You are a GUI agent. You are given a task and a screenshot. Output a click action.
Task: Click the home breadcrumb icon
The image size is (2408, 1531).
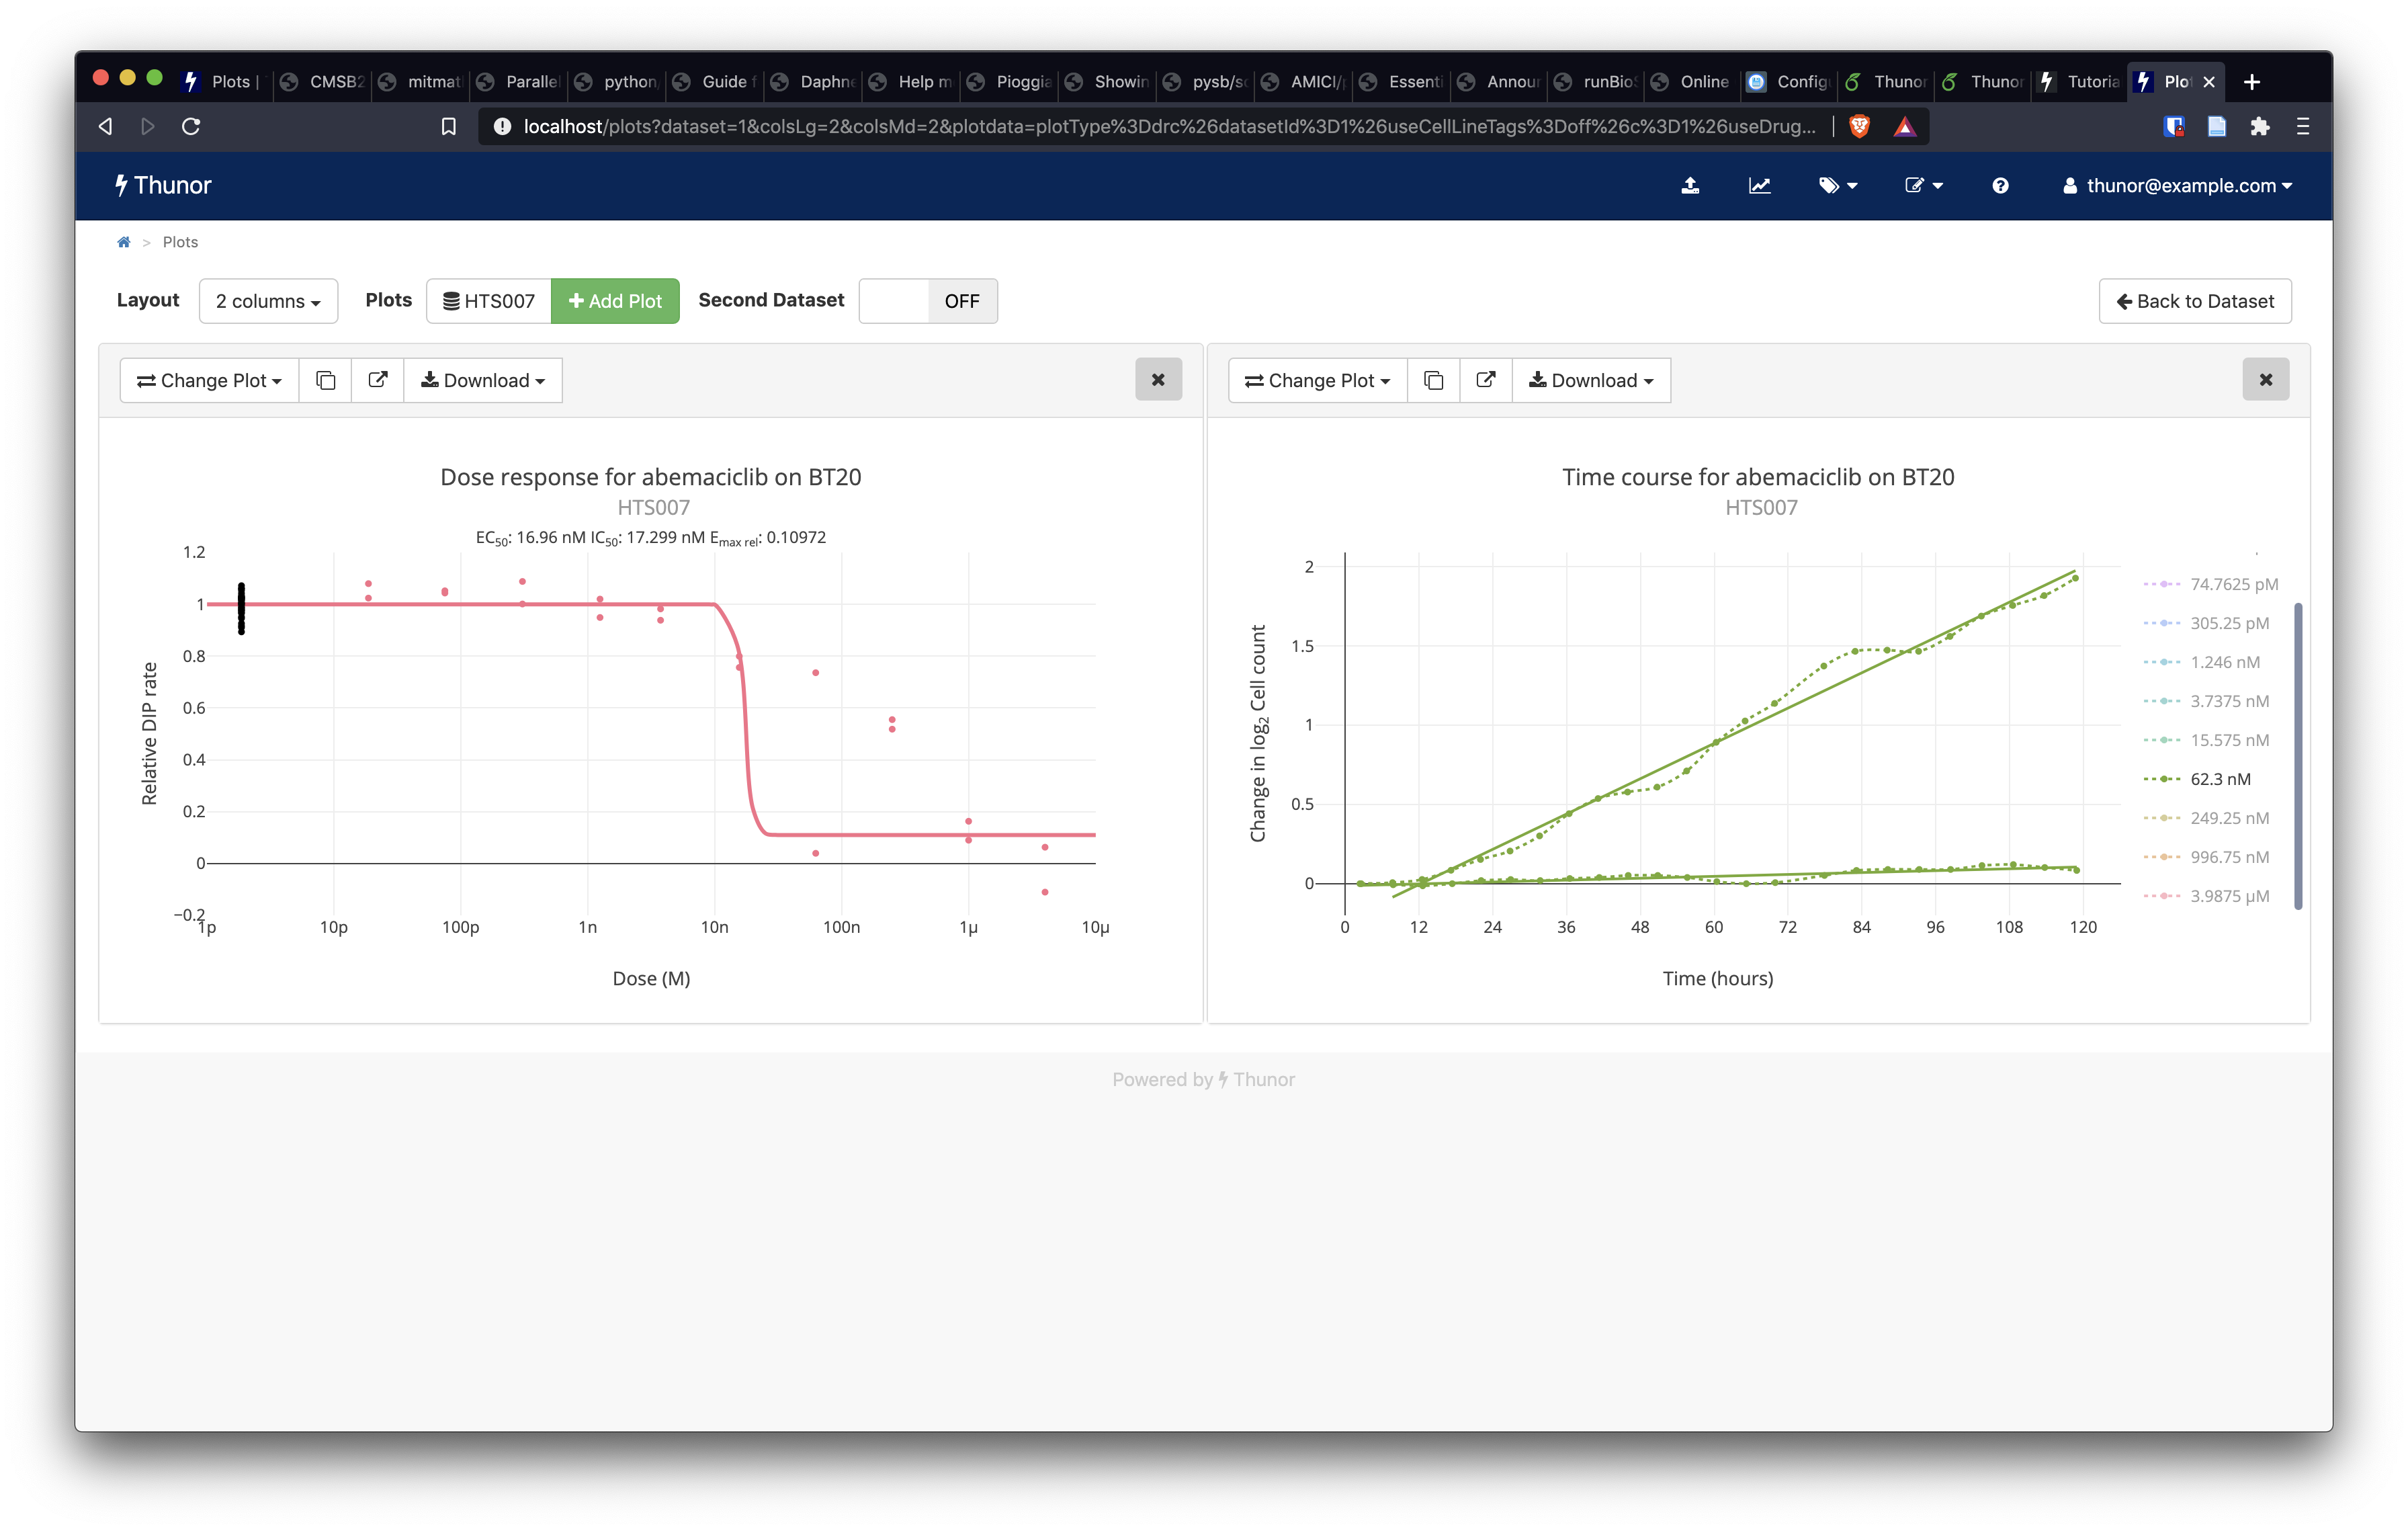click(x=123, y=241)
